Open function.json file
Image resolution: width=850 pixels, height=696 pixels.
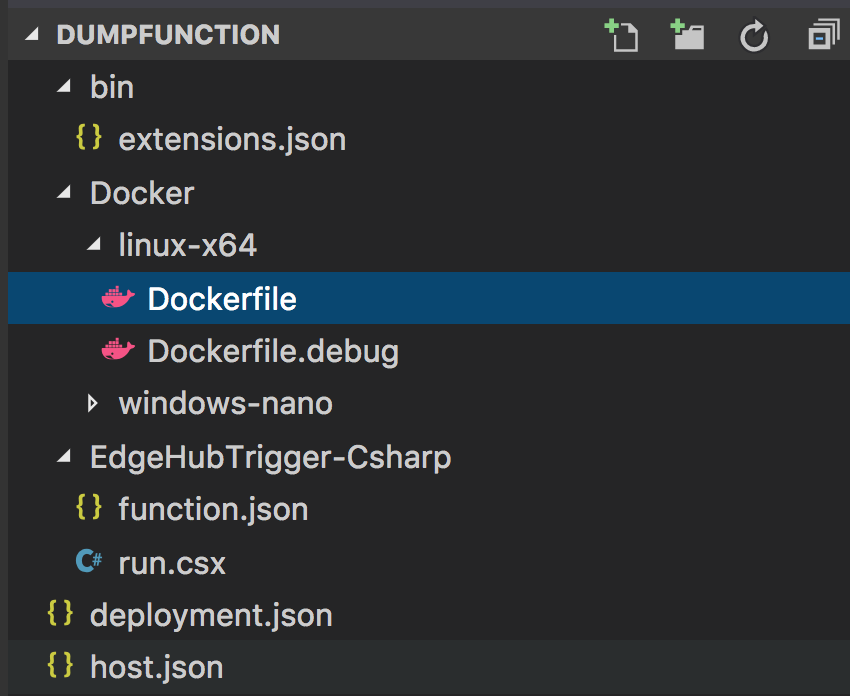214,510
